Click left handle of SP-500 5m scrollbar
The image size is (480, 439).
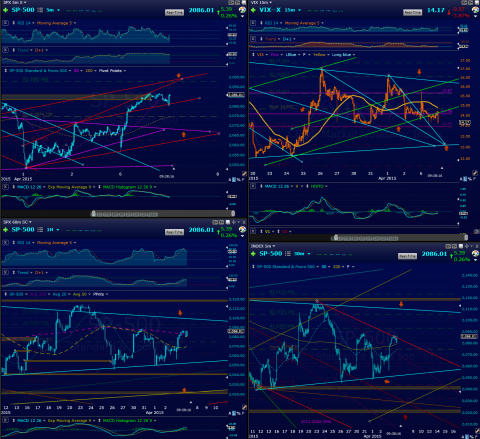coord(93,214)
